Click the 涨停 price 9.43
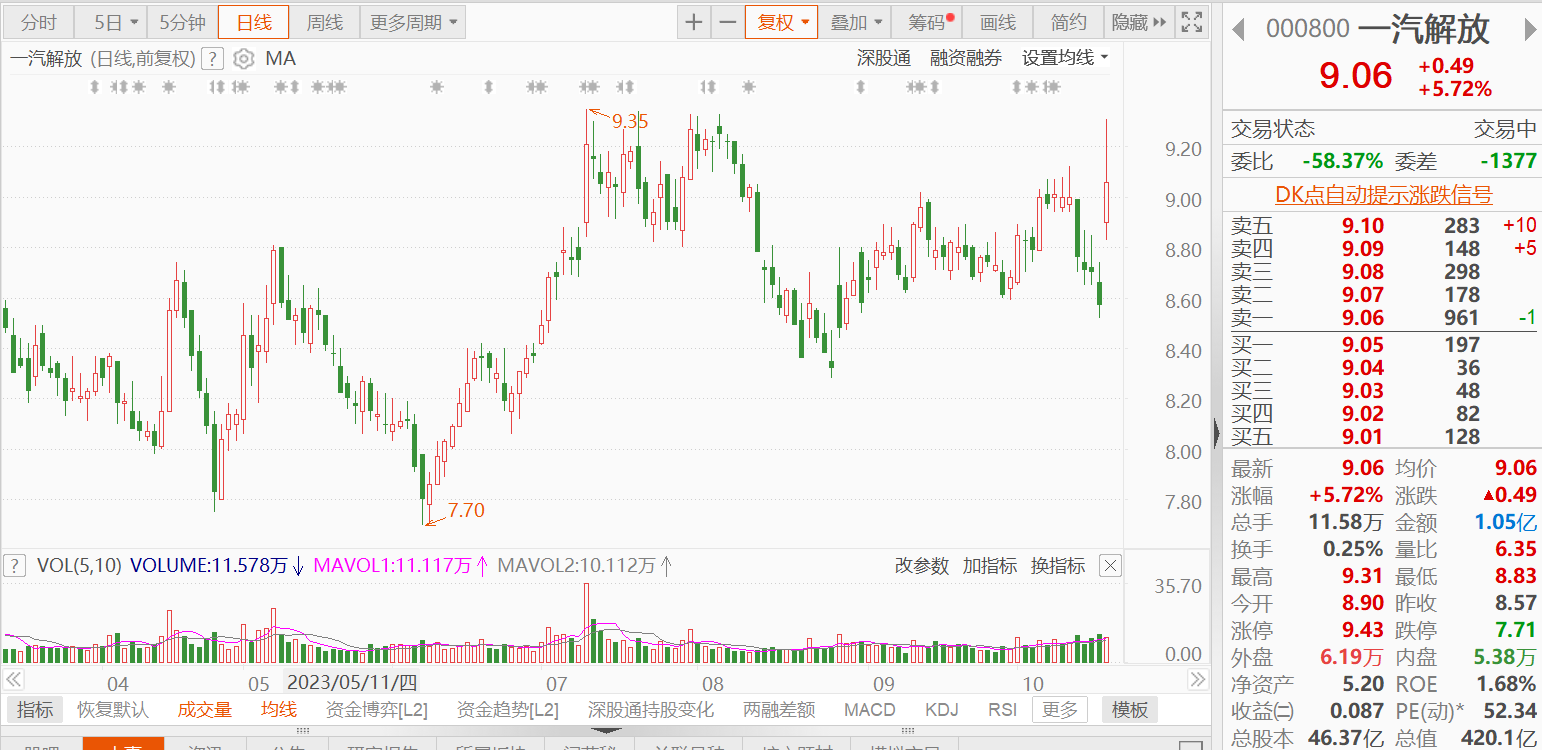The height and width of the screenshot is (750, 1542). 1363,631
